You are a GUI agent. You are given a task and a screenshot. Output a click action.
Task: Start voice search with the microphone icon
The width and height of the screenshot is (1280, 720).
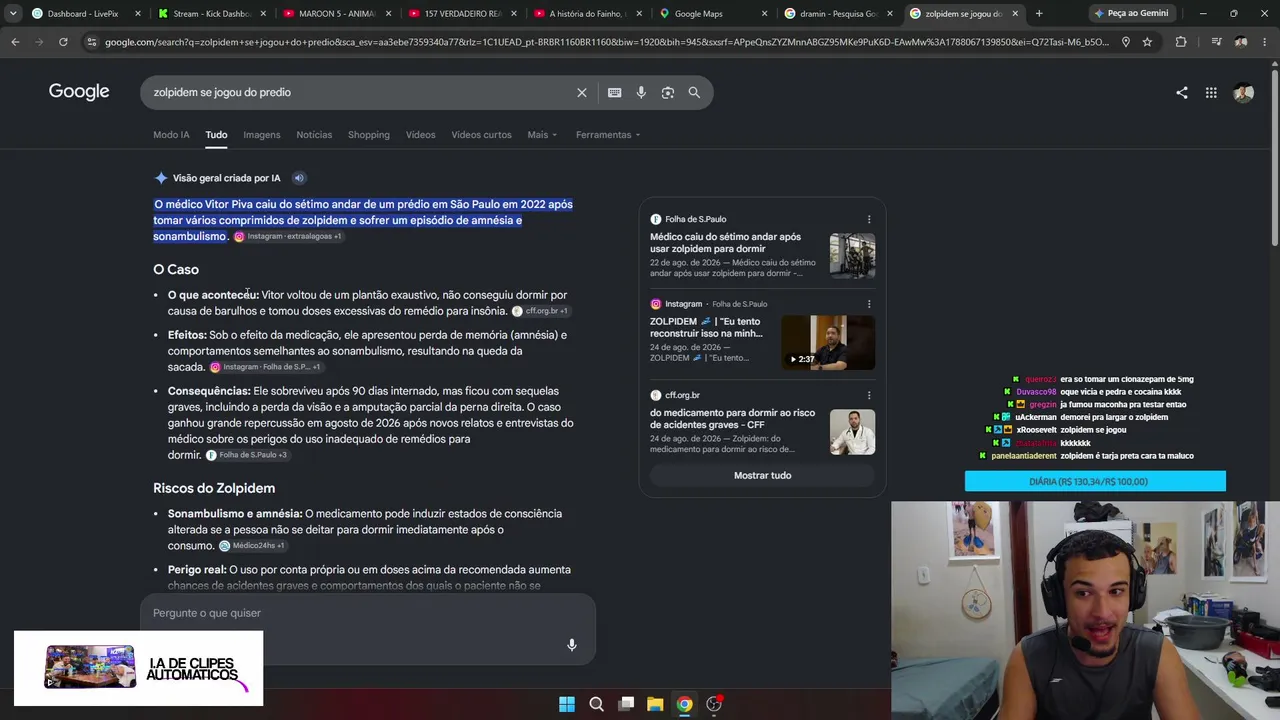(x=641, y=92)
